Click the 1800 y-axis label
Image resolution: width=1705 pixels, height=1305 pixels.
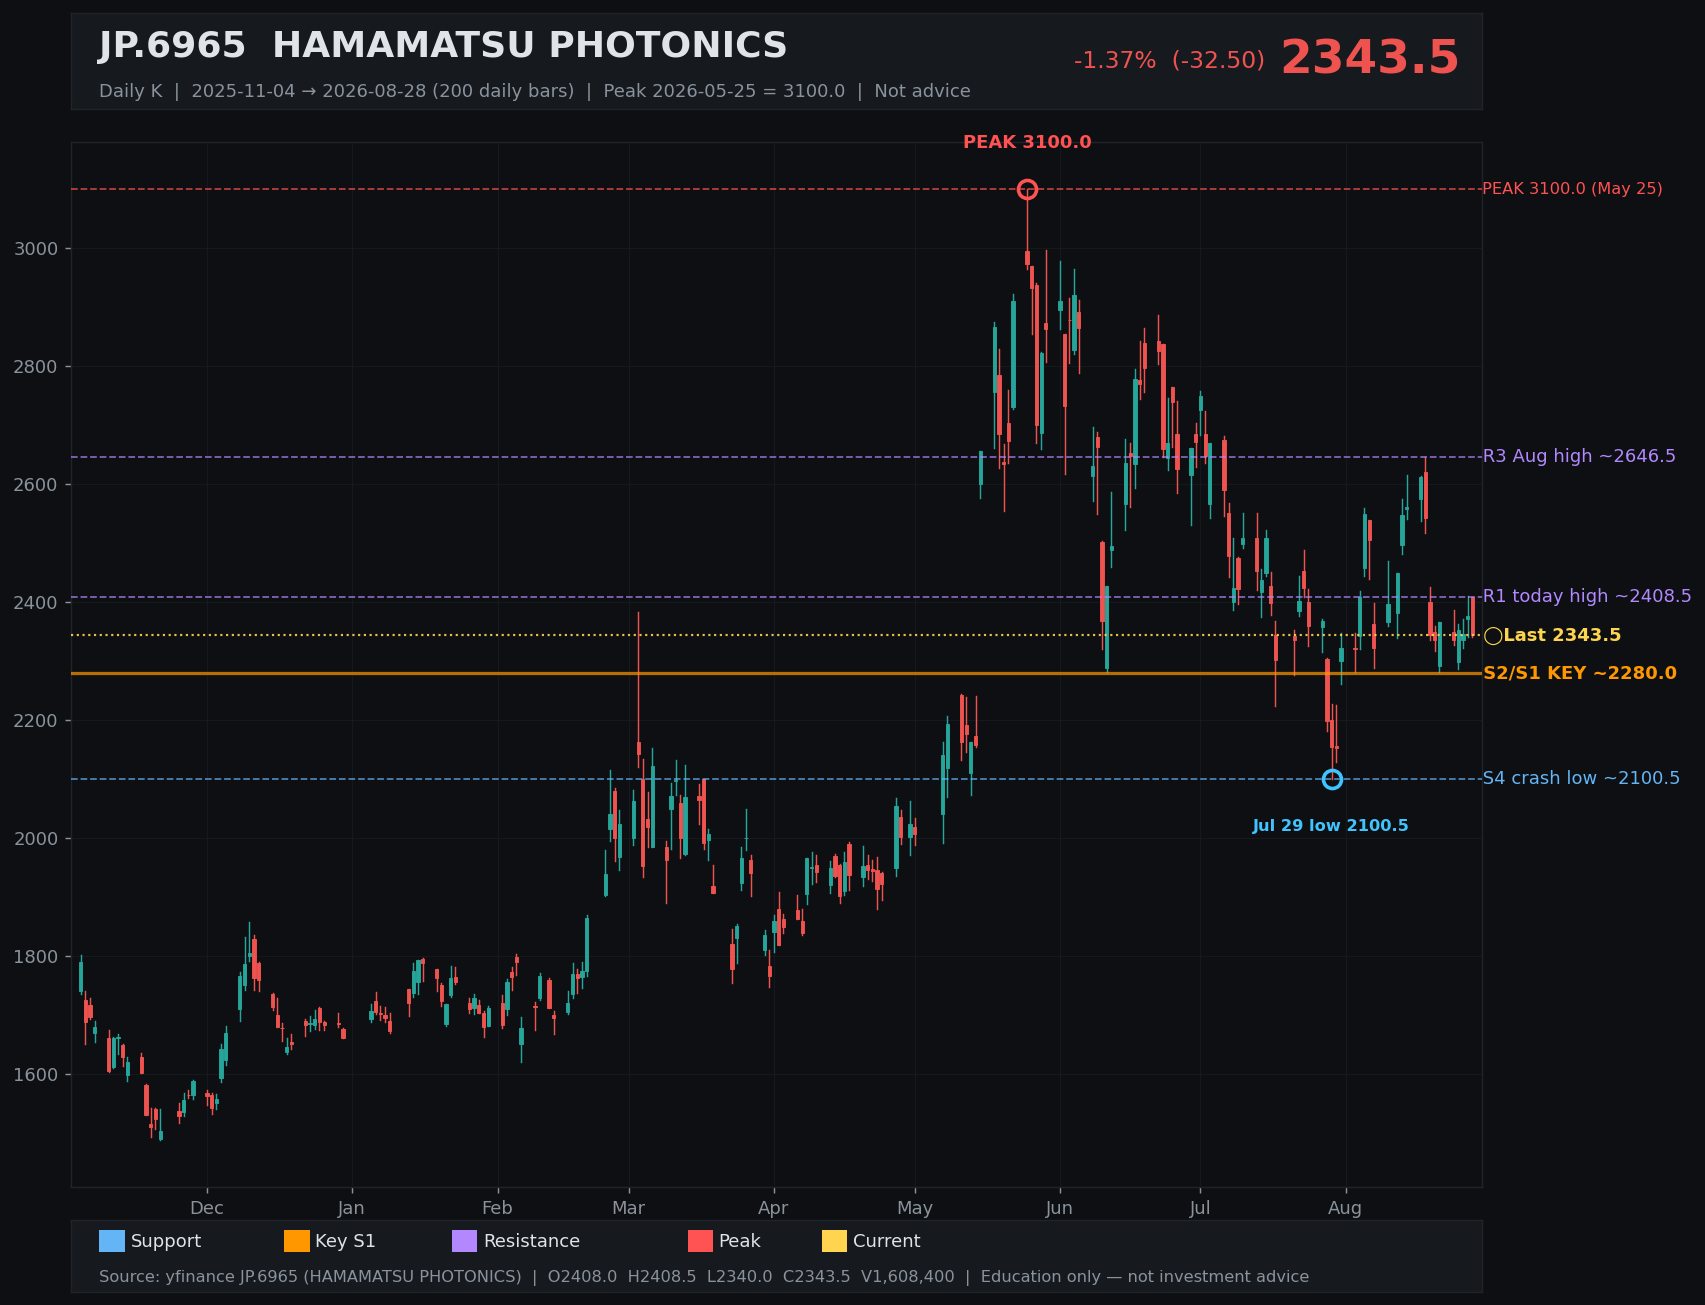click(36, 957)
